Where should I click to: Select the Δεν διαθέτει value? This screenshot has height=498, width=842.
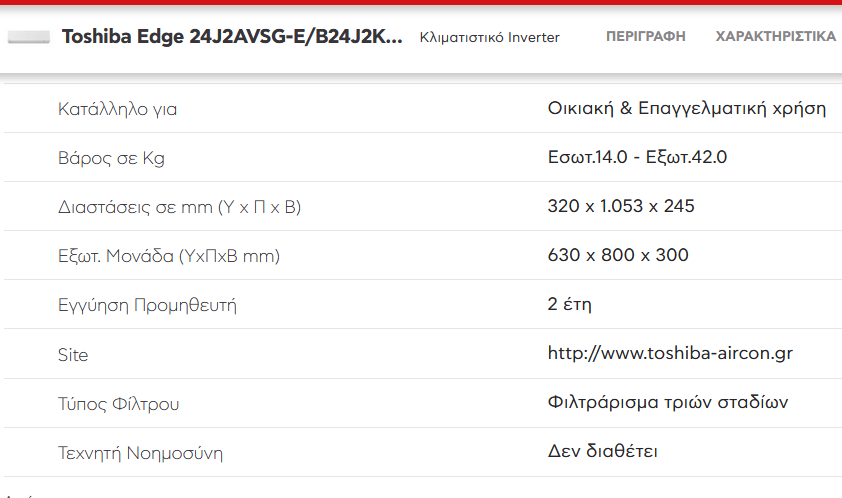click(603, 451)
